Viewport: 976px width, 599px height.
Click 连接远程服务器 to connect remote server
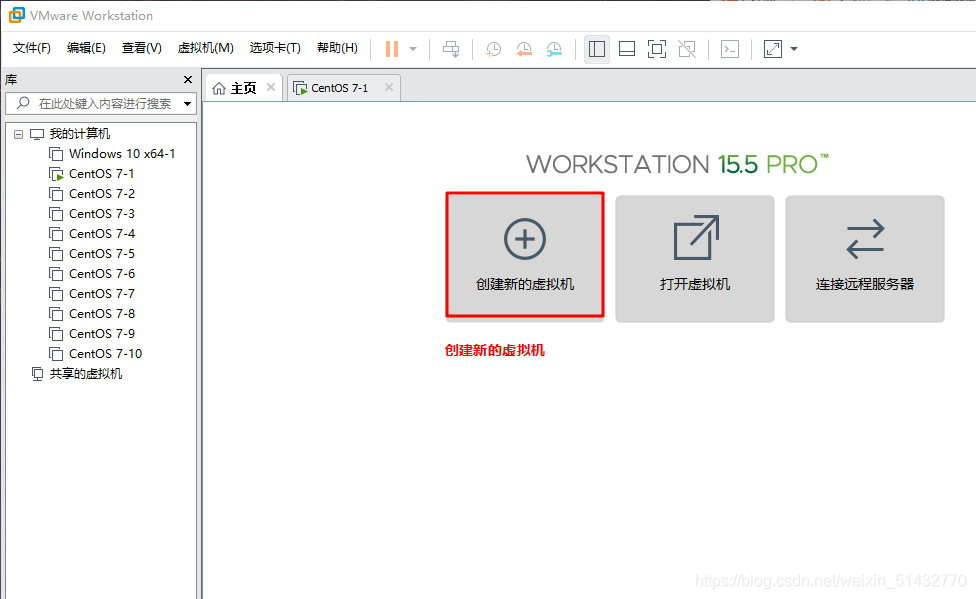[864, 258]
